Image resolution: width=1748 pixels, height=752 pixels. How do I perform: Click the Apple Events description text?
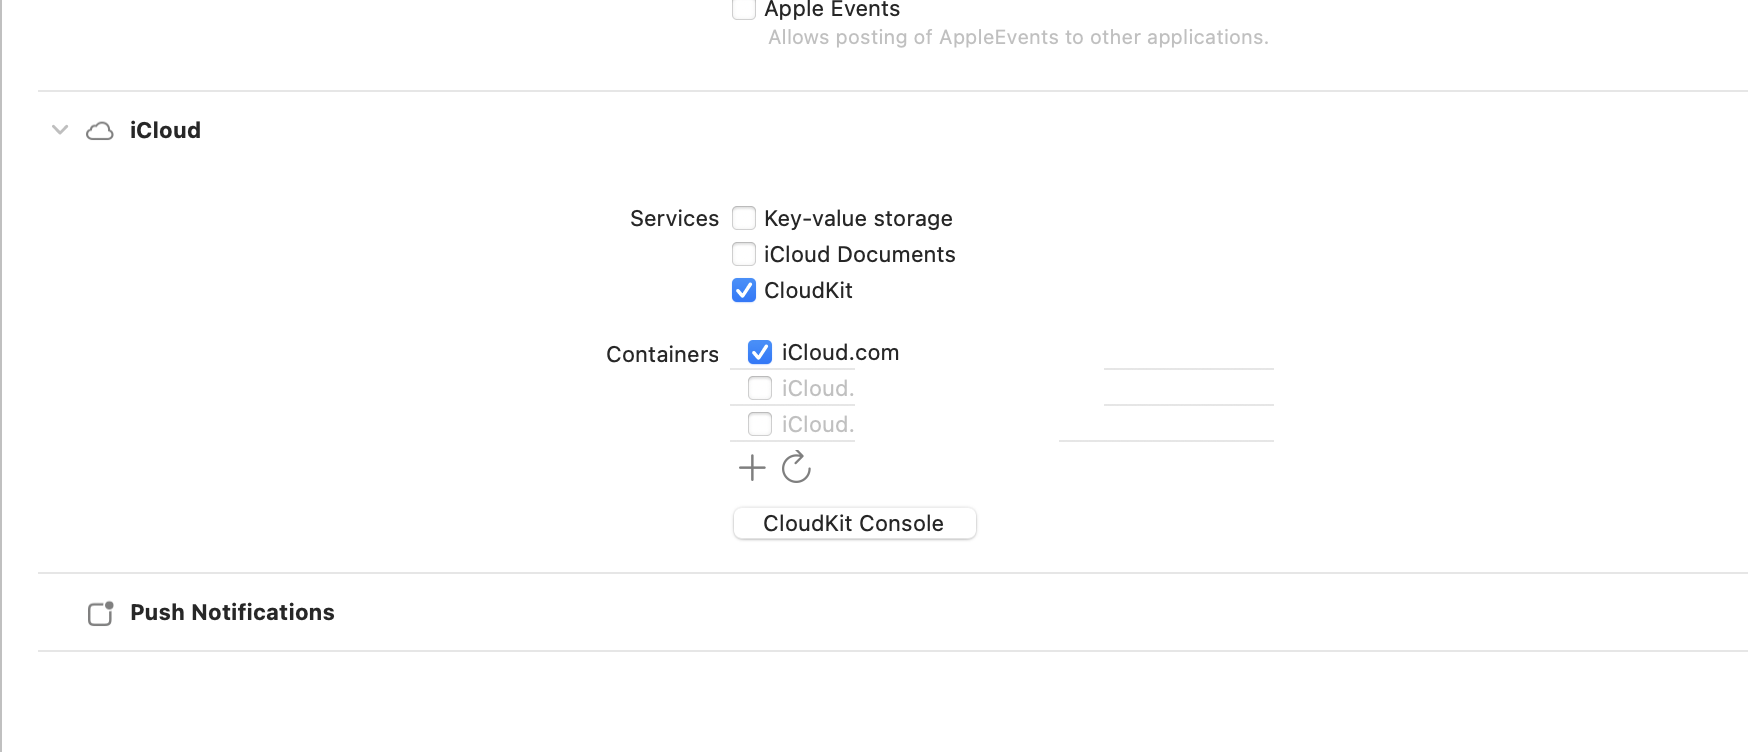[1018, 37]
